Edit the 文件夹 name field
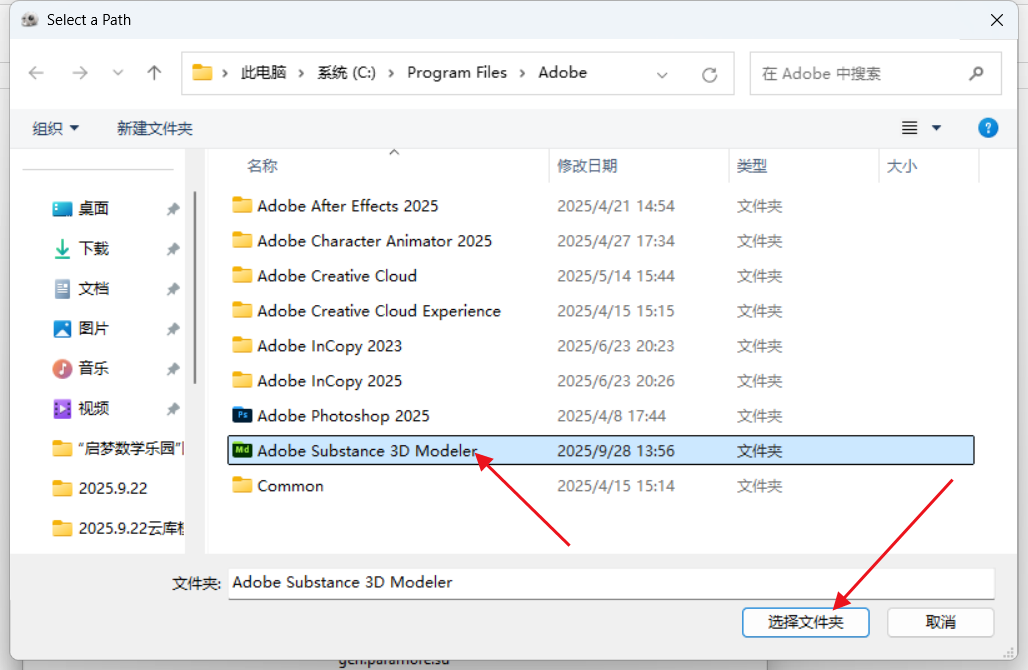Image resolution: width=1028 pixels, height=670 pixels. pos(611,583)
